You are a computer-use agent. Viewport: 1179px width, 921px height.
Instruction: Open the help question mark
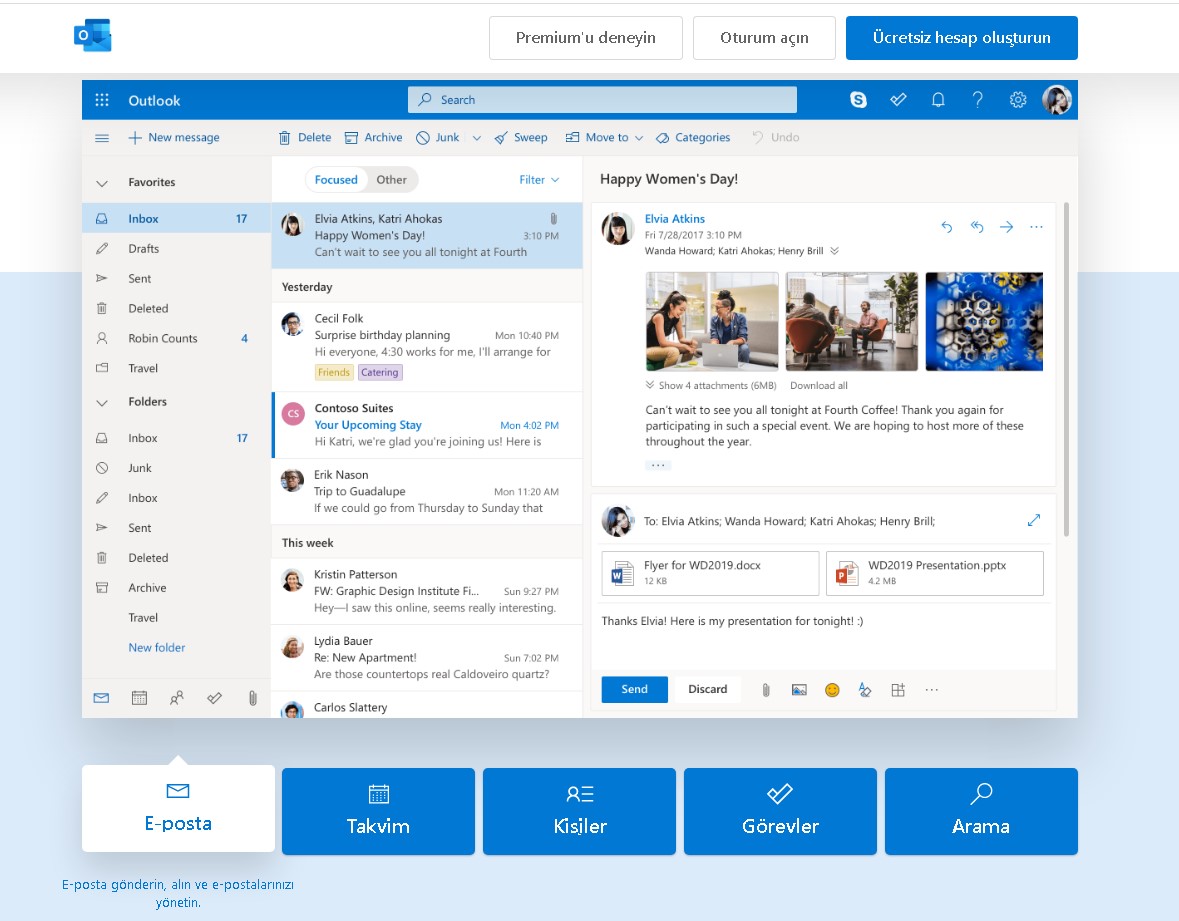(x=977, y=99)
